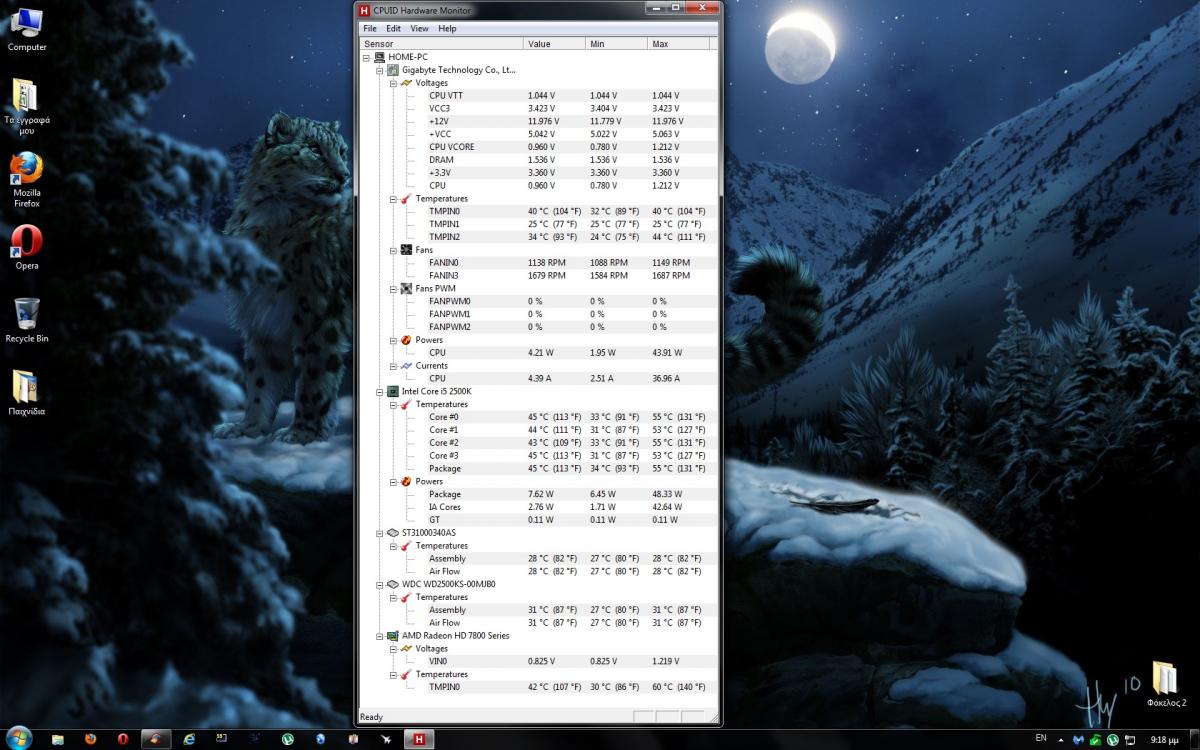Collapse the motherboard Voltages group

393,83
